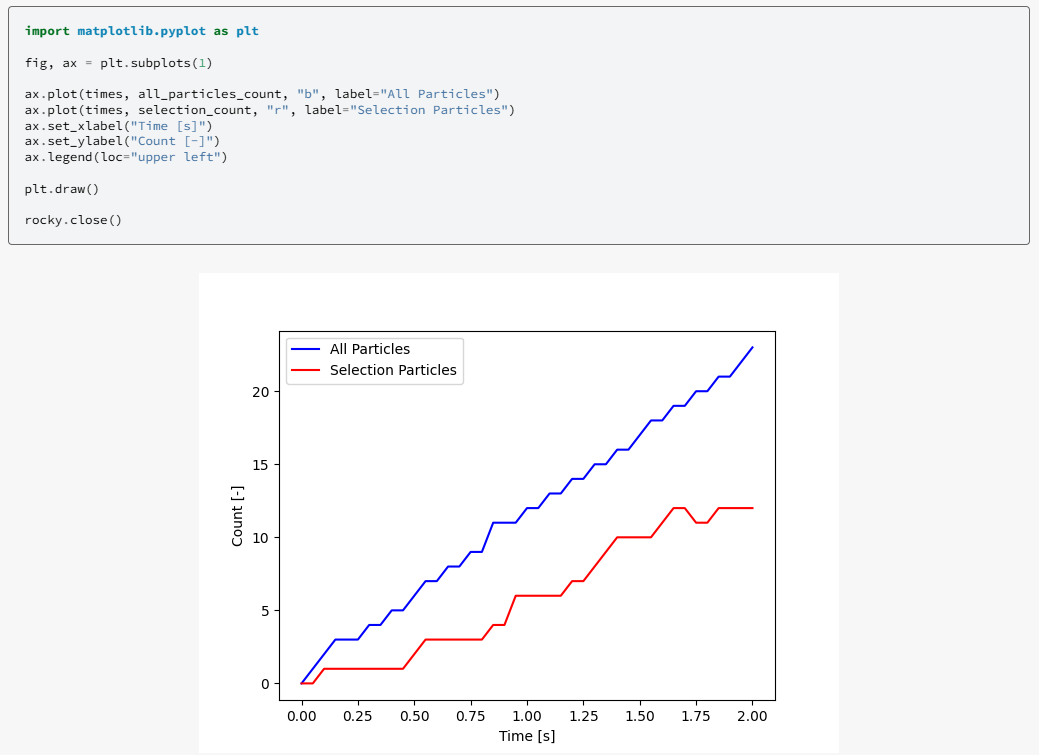This screenshot has width=1039, height=755.
Task: Click the 'Count [-]' y-axis label on chart
Action: click(x=237, y=516)
